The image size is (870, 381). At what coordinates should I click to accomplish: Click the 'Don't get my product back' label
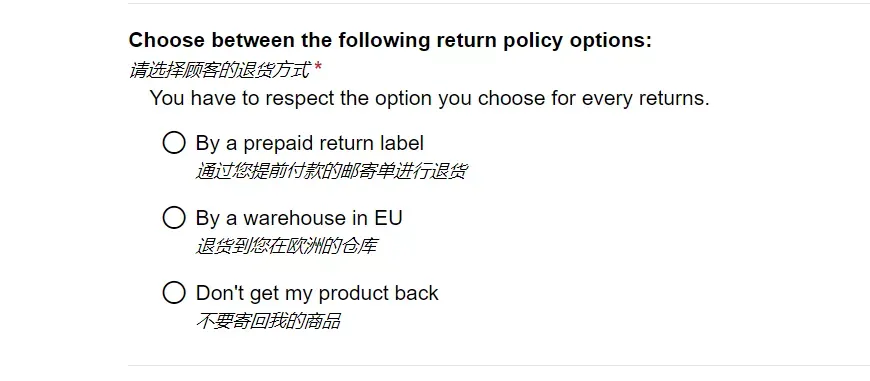click(317, 293)
